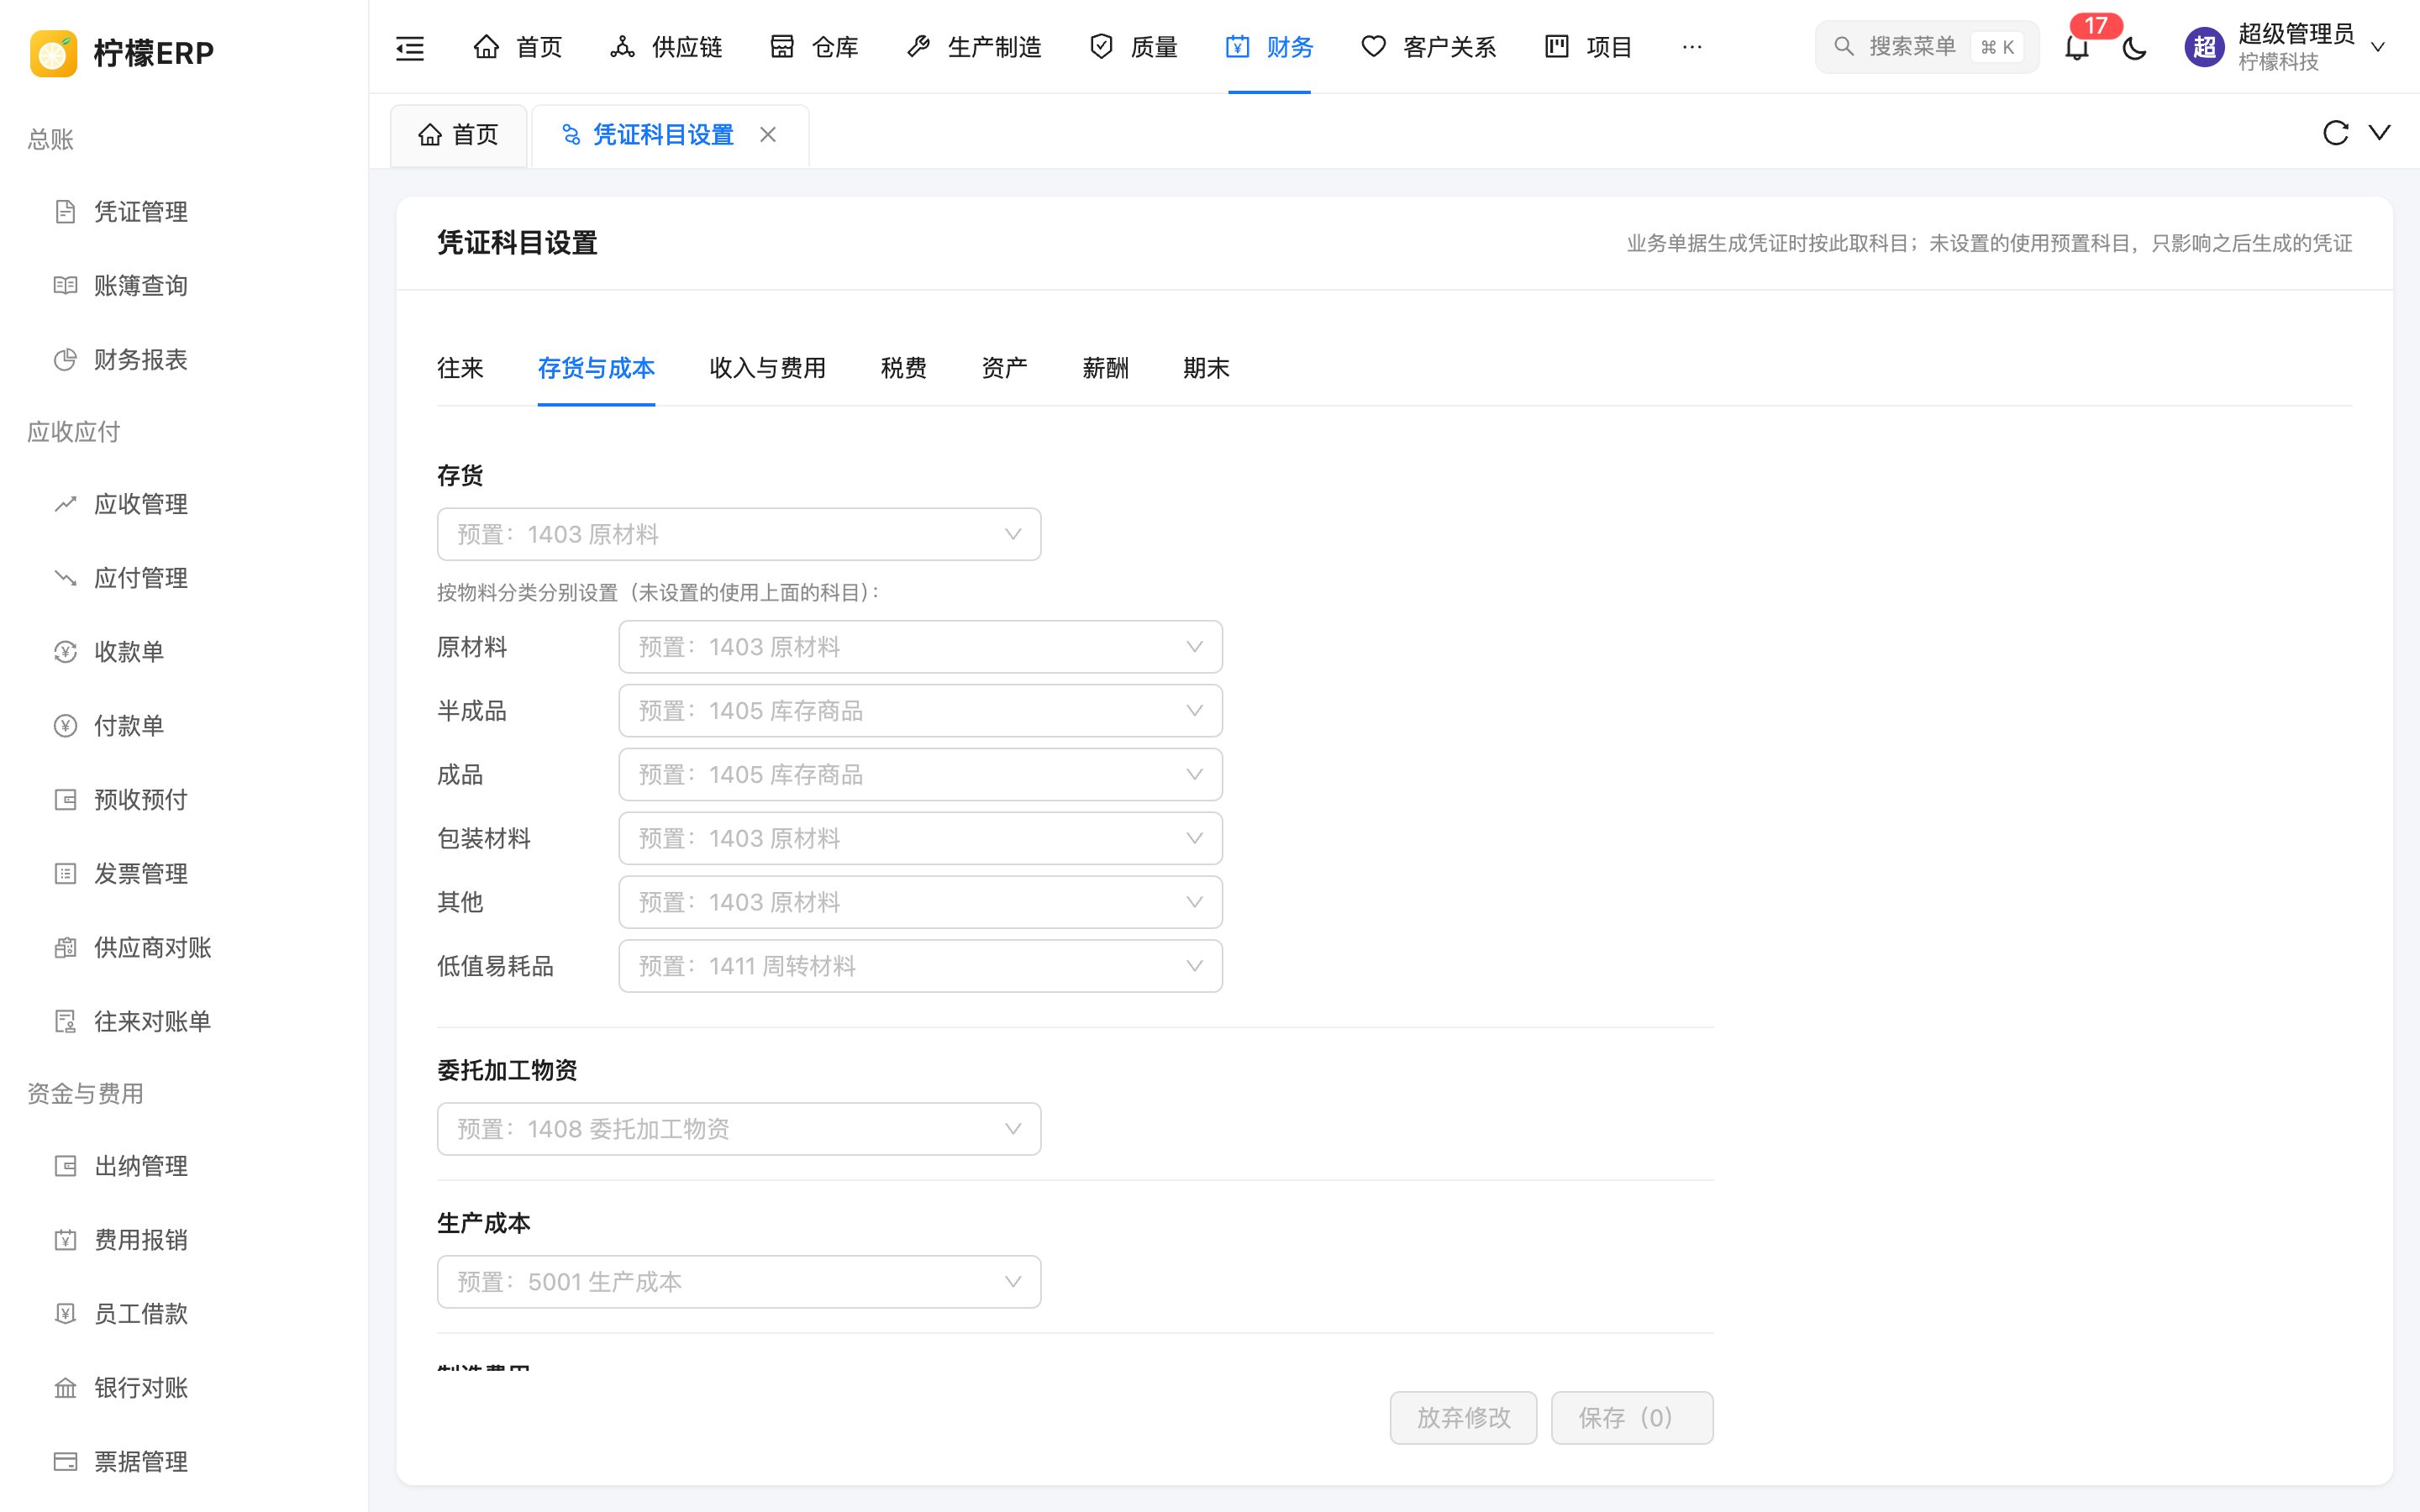The width and height of the screenshot is (2420, 1512).
Task: Click the user avatar 超 icon
Action: pos(2204,47)
